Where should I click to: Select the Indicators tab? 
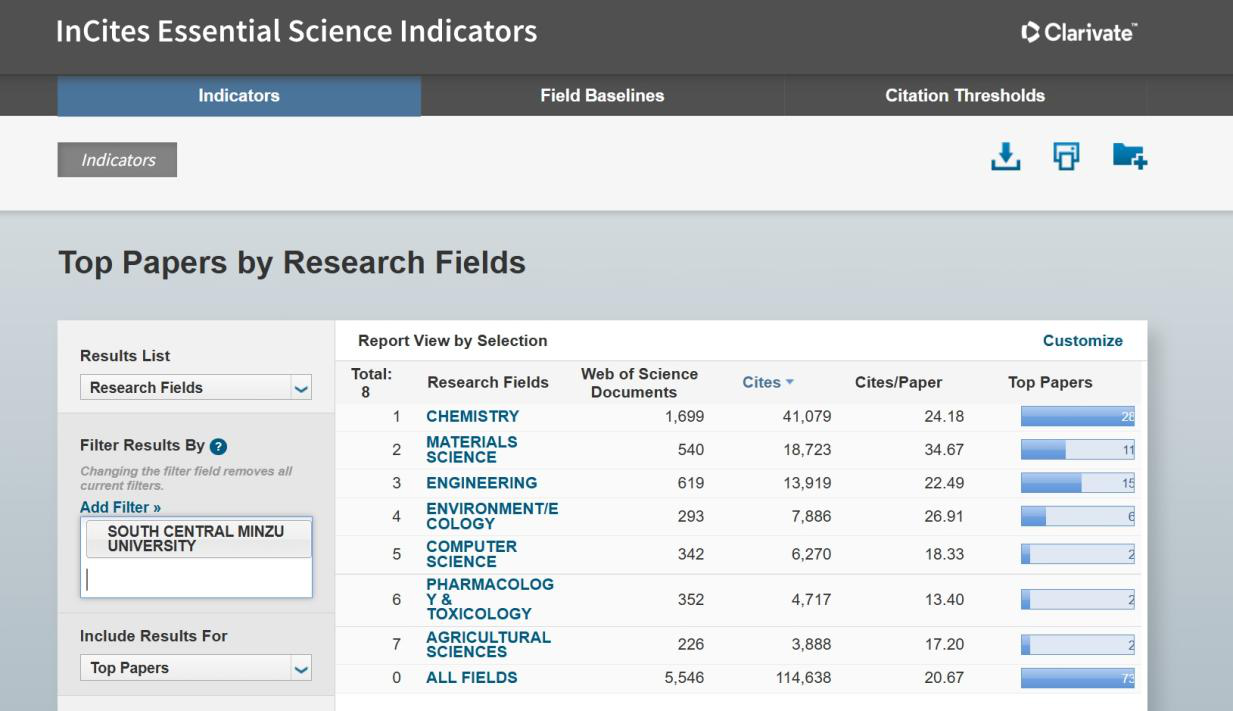tap(239, 96)
